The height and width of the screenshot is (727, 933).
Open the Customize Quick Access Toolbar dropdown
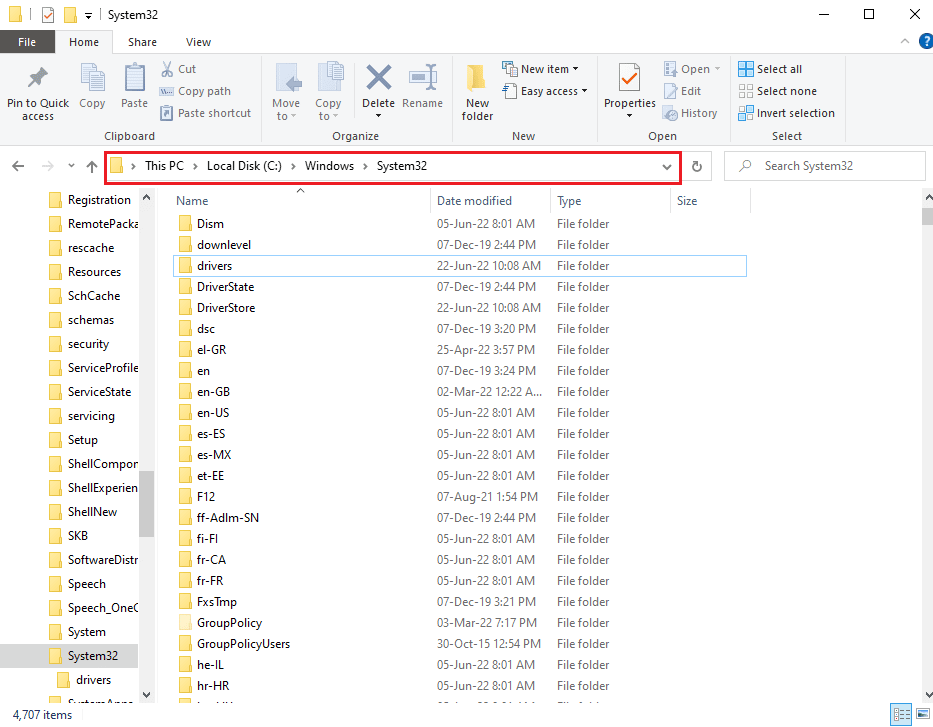click(88, 15)
